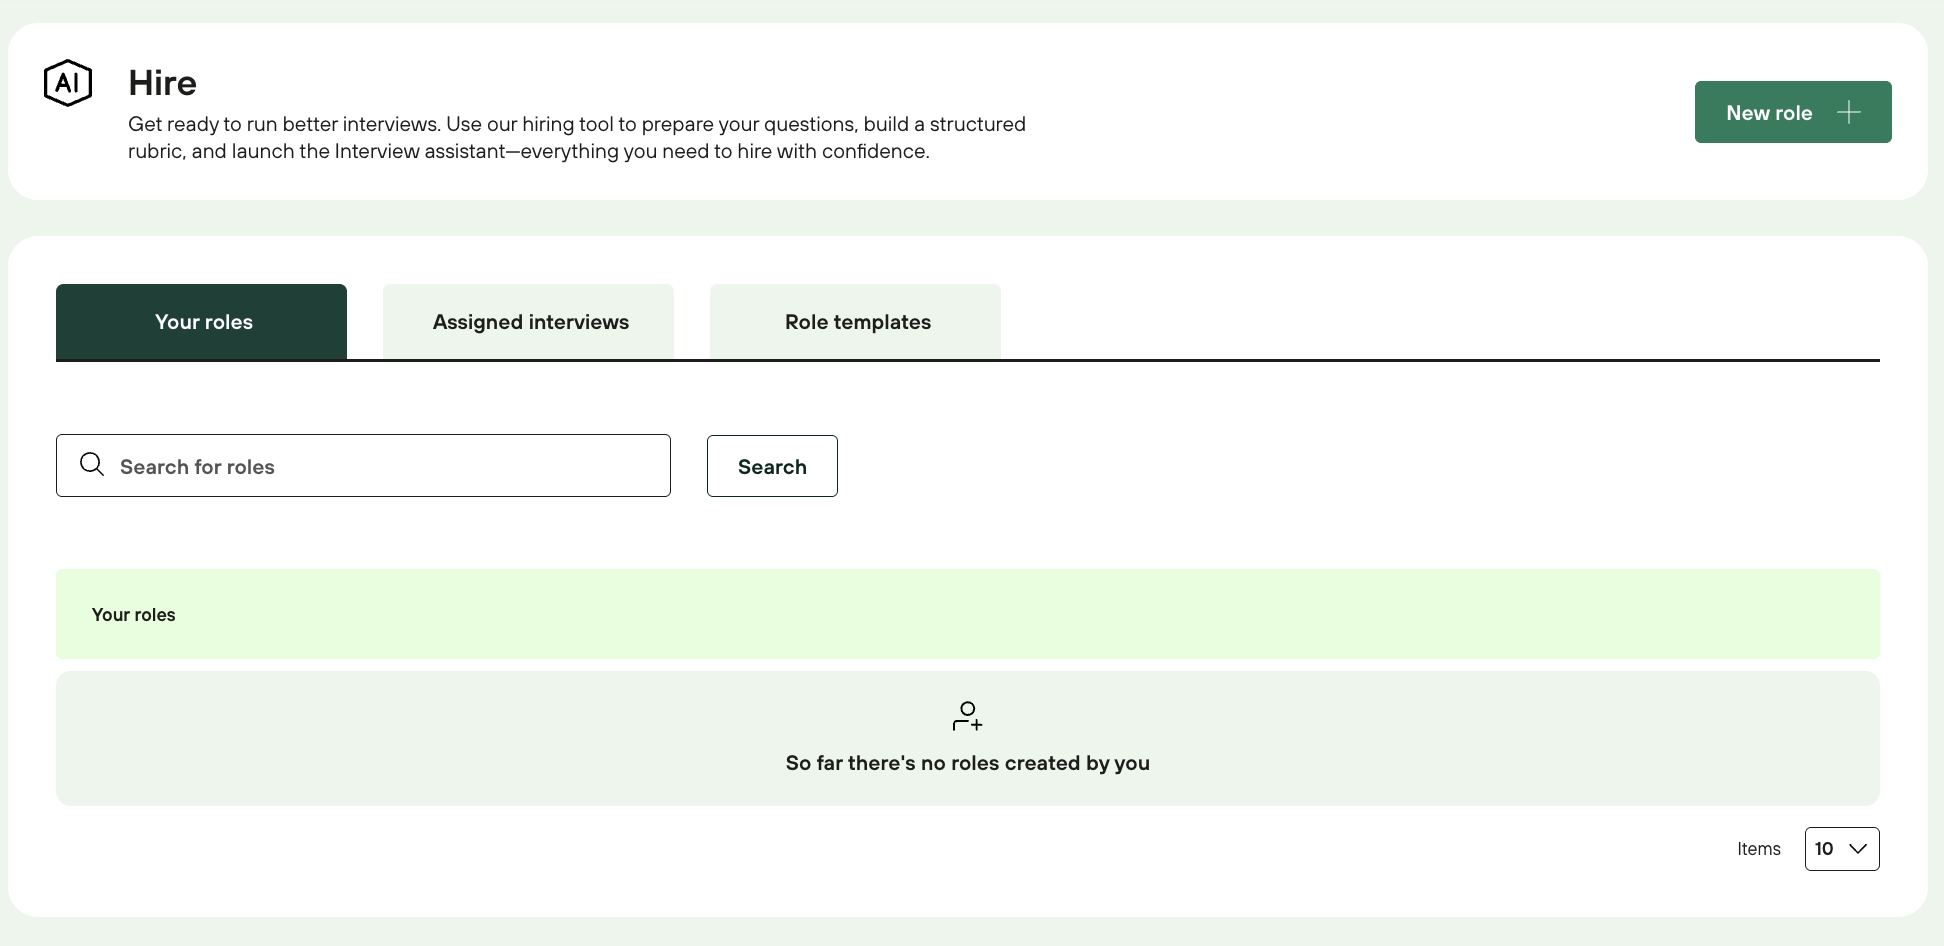This screenshot has height=946, width=1944.
Task: Click the number 10 in Items selector
Action: click(1824, 849)
